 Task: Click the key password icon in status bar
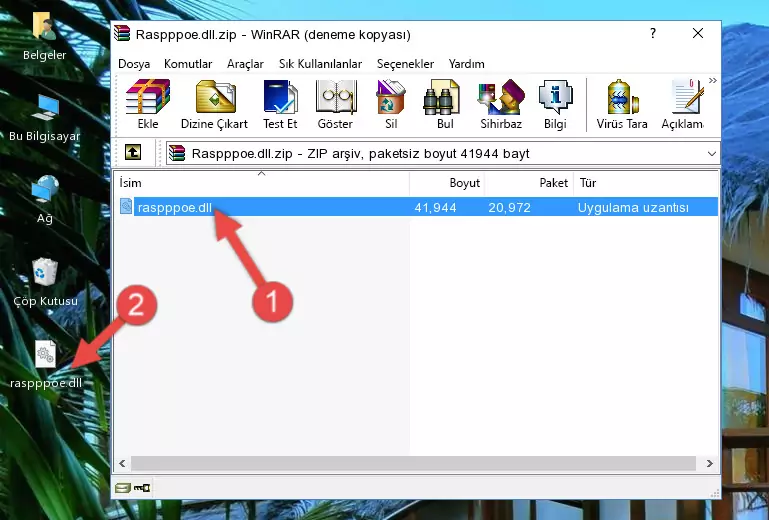pos(142,488)
